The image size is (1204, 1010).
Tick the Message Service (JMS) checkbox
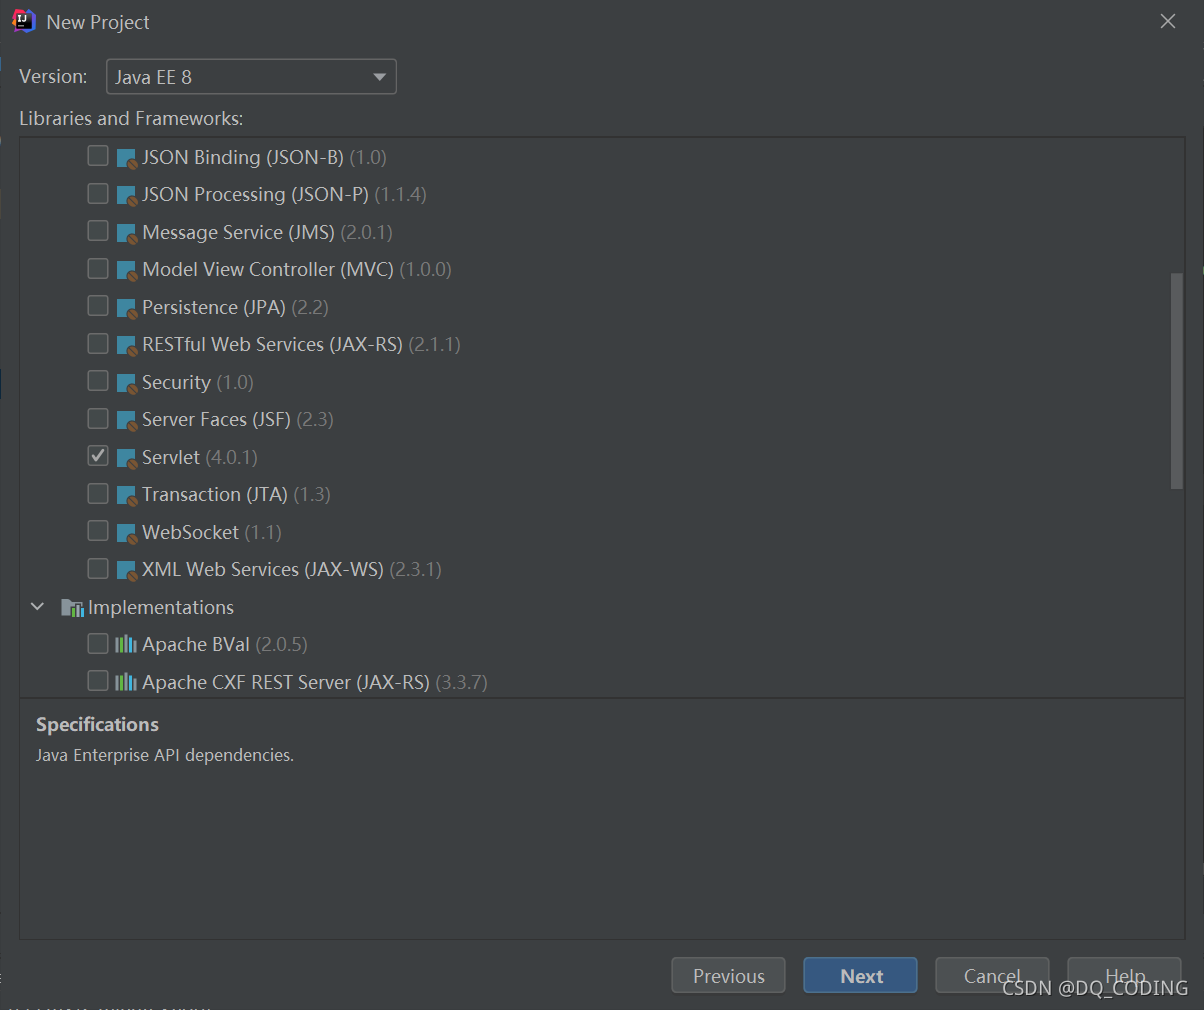(x=98, y=231)
